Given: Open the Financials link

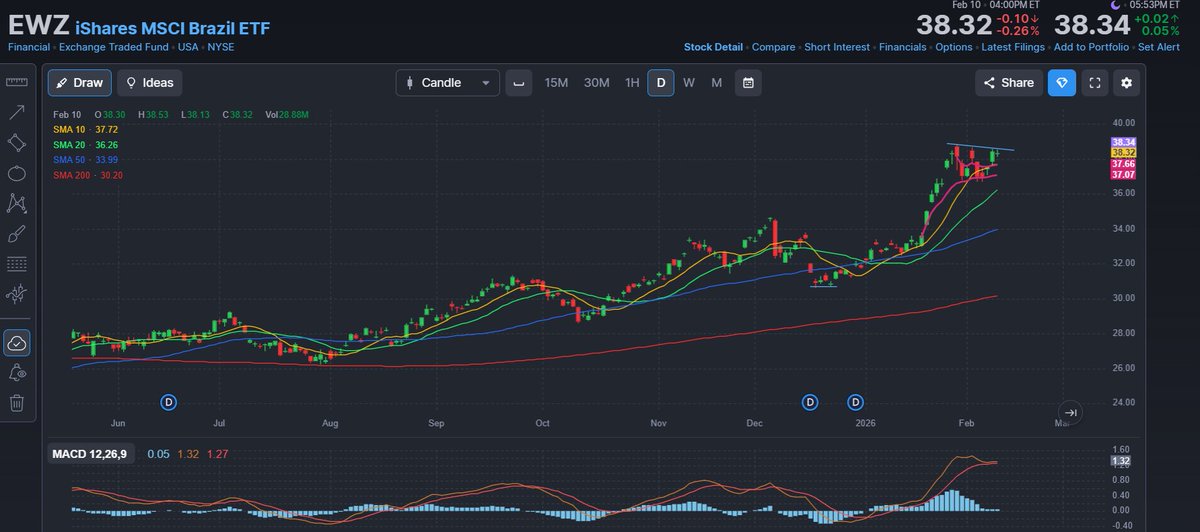Looking at the screenshot, I should tap(903, 47).
